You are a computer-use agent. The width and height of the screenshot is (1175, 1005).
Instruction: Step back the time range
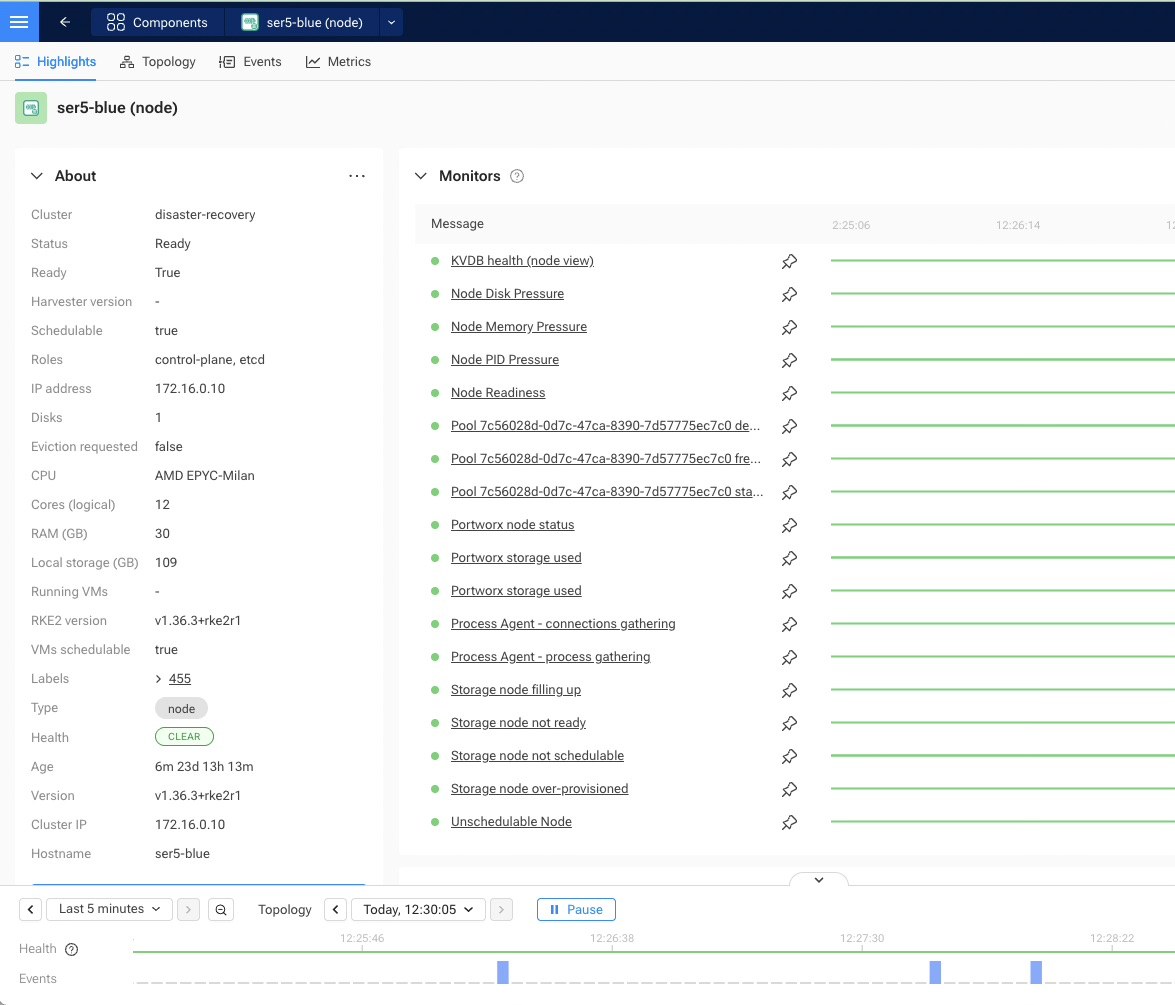pyautogui.click(x=30, y=909)
